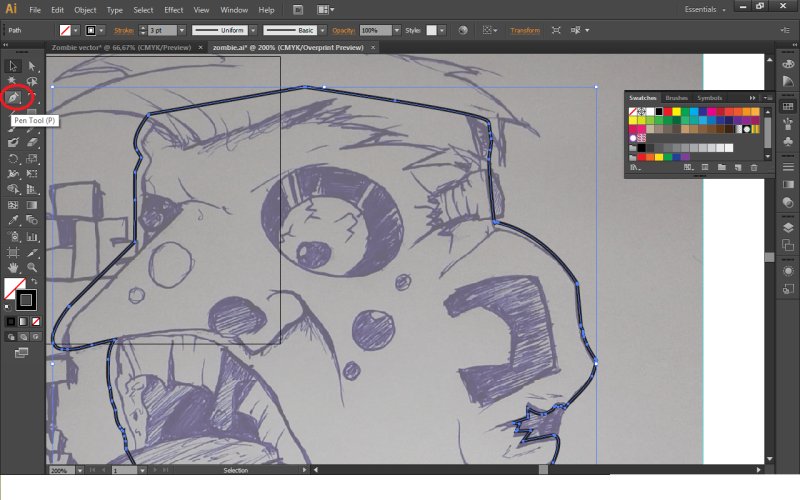Open the File menu
Image resolution: width=800 pixels, height=500 pixels.
click(x=35, y=10)
